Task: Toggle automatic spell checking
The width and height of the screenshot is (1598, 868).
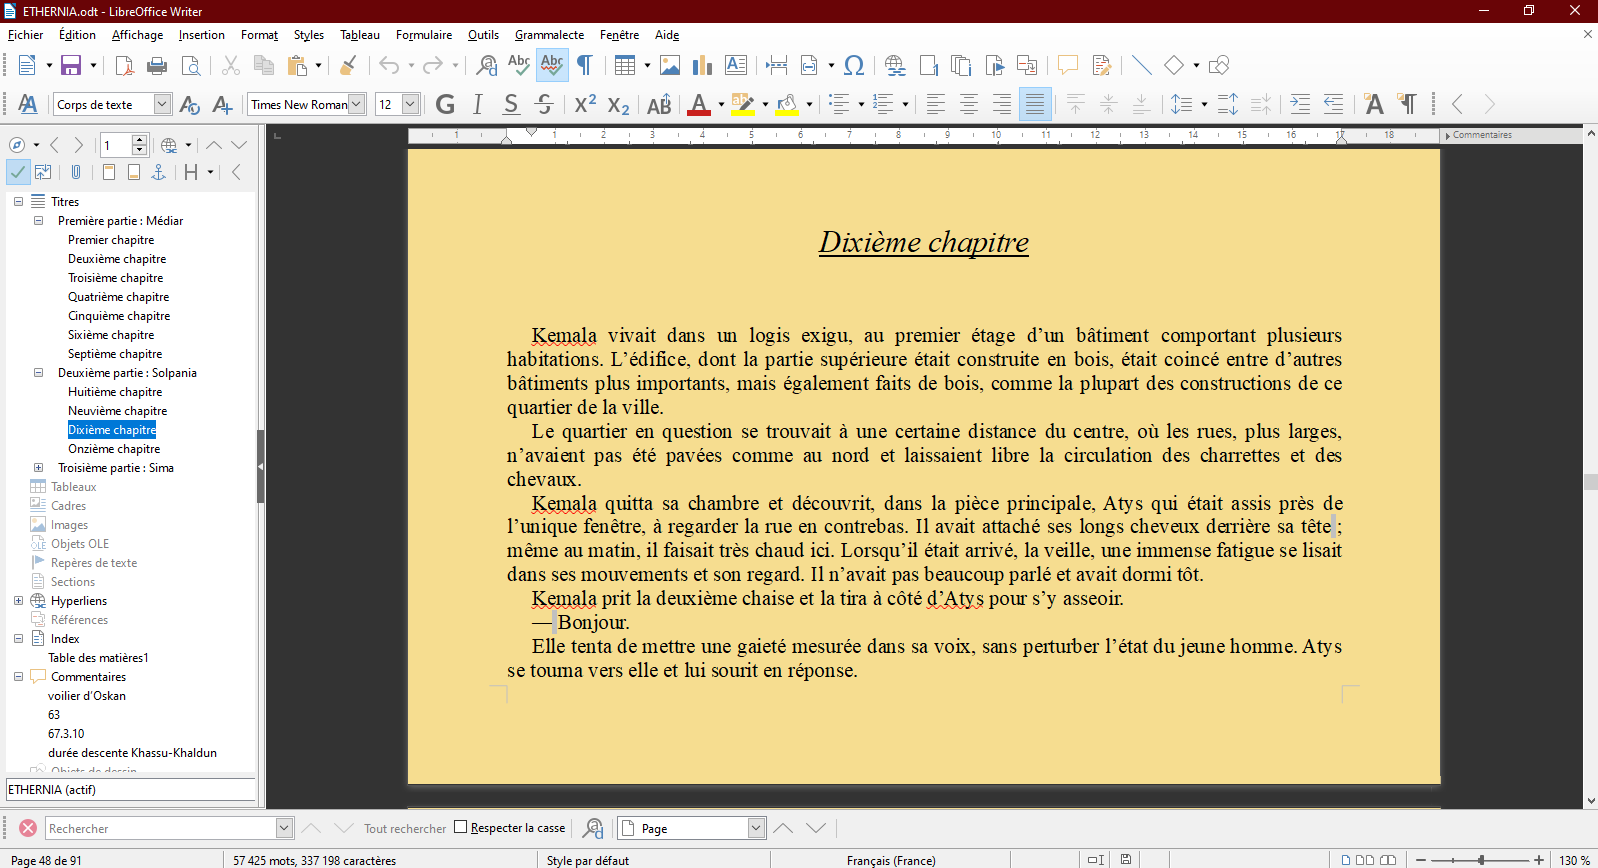Action: [552, 66]
